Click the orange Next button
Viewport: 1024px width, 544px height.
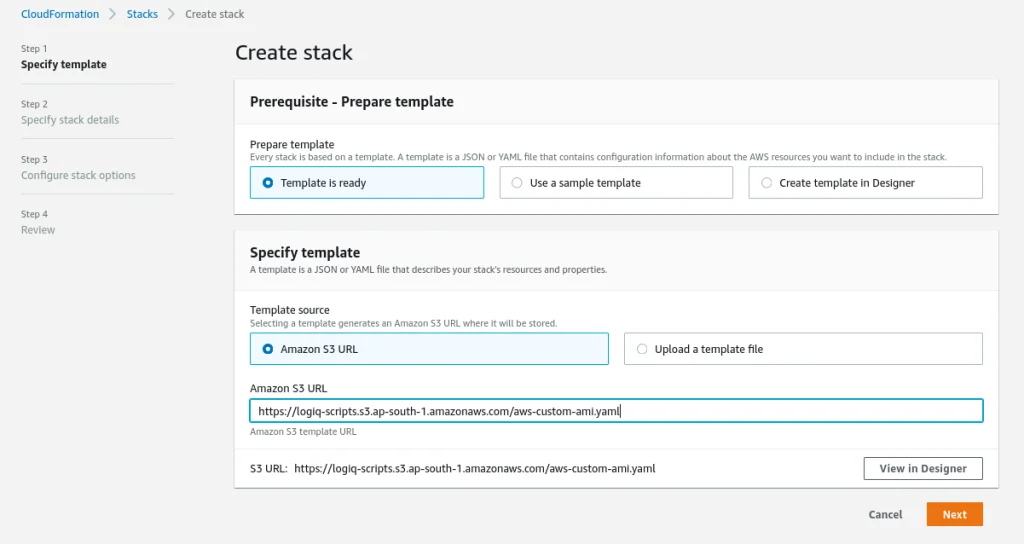[x=954, y=515]
